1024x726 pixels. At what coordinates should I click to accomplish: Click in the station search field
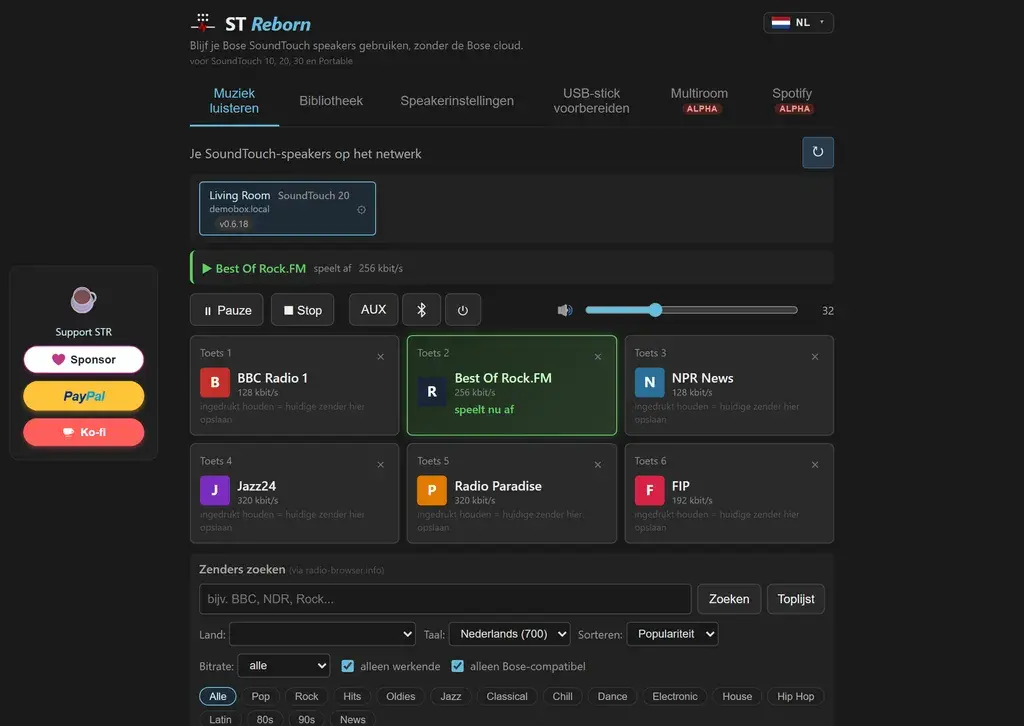[x=445, y=599]
